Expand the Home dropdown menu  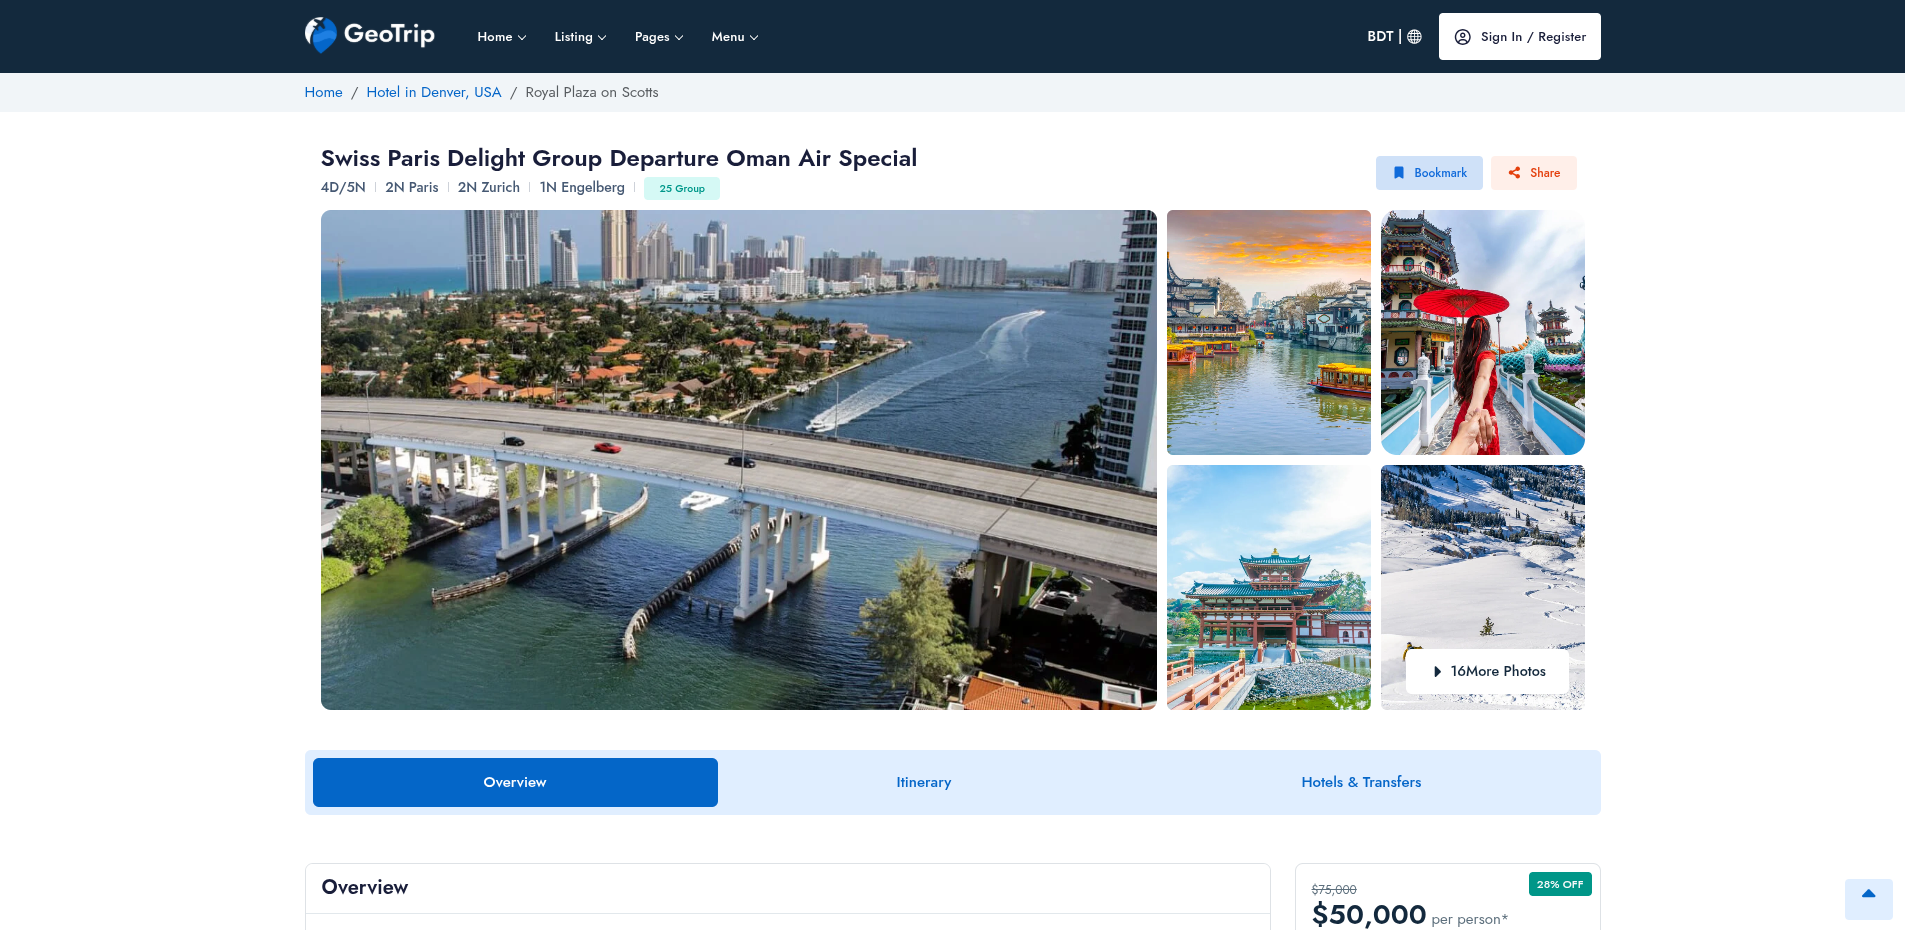(501, 37)
